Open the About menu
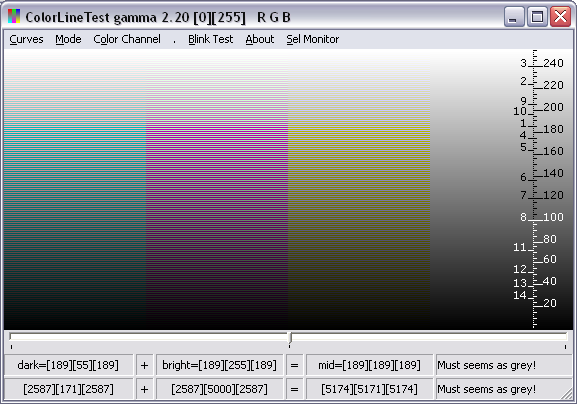 point(260,39)
